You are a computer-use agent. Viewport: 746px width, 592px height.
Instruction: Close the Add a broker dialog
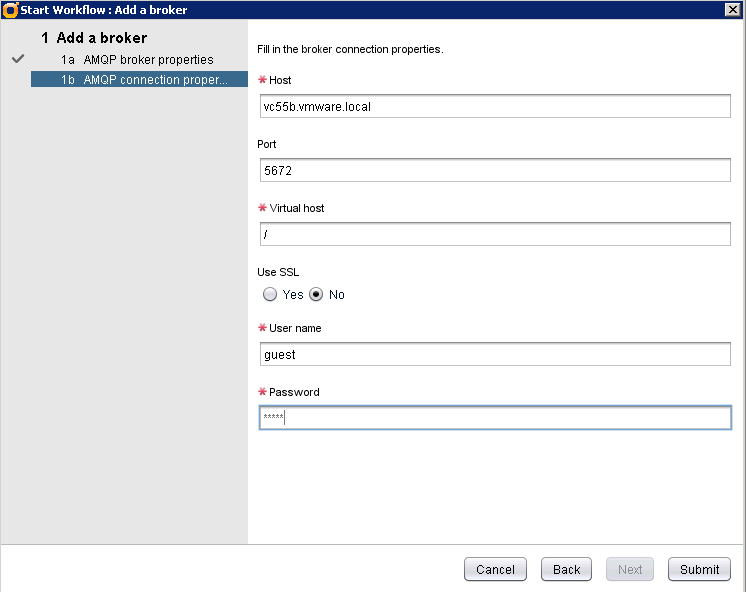[x=731, y=10]
